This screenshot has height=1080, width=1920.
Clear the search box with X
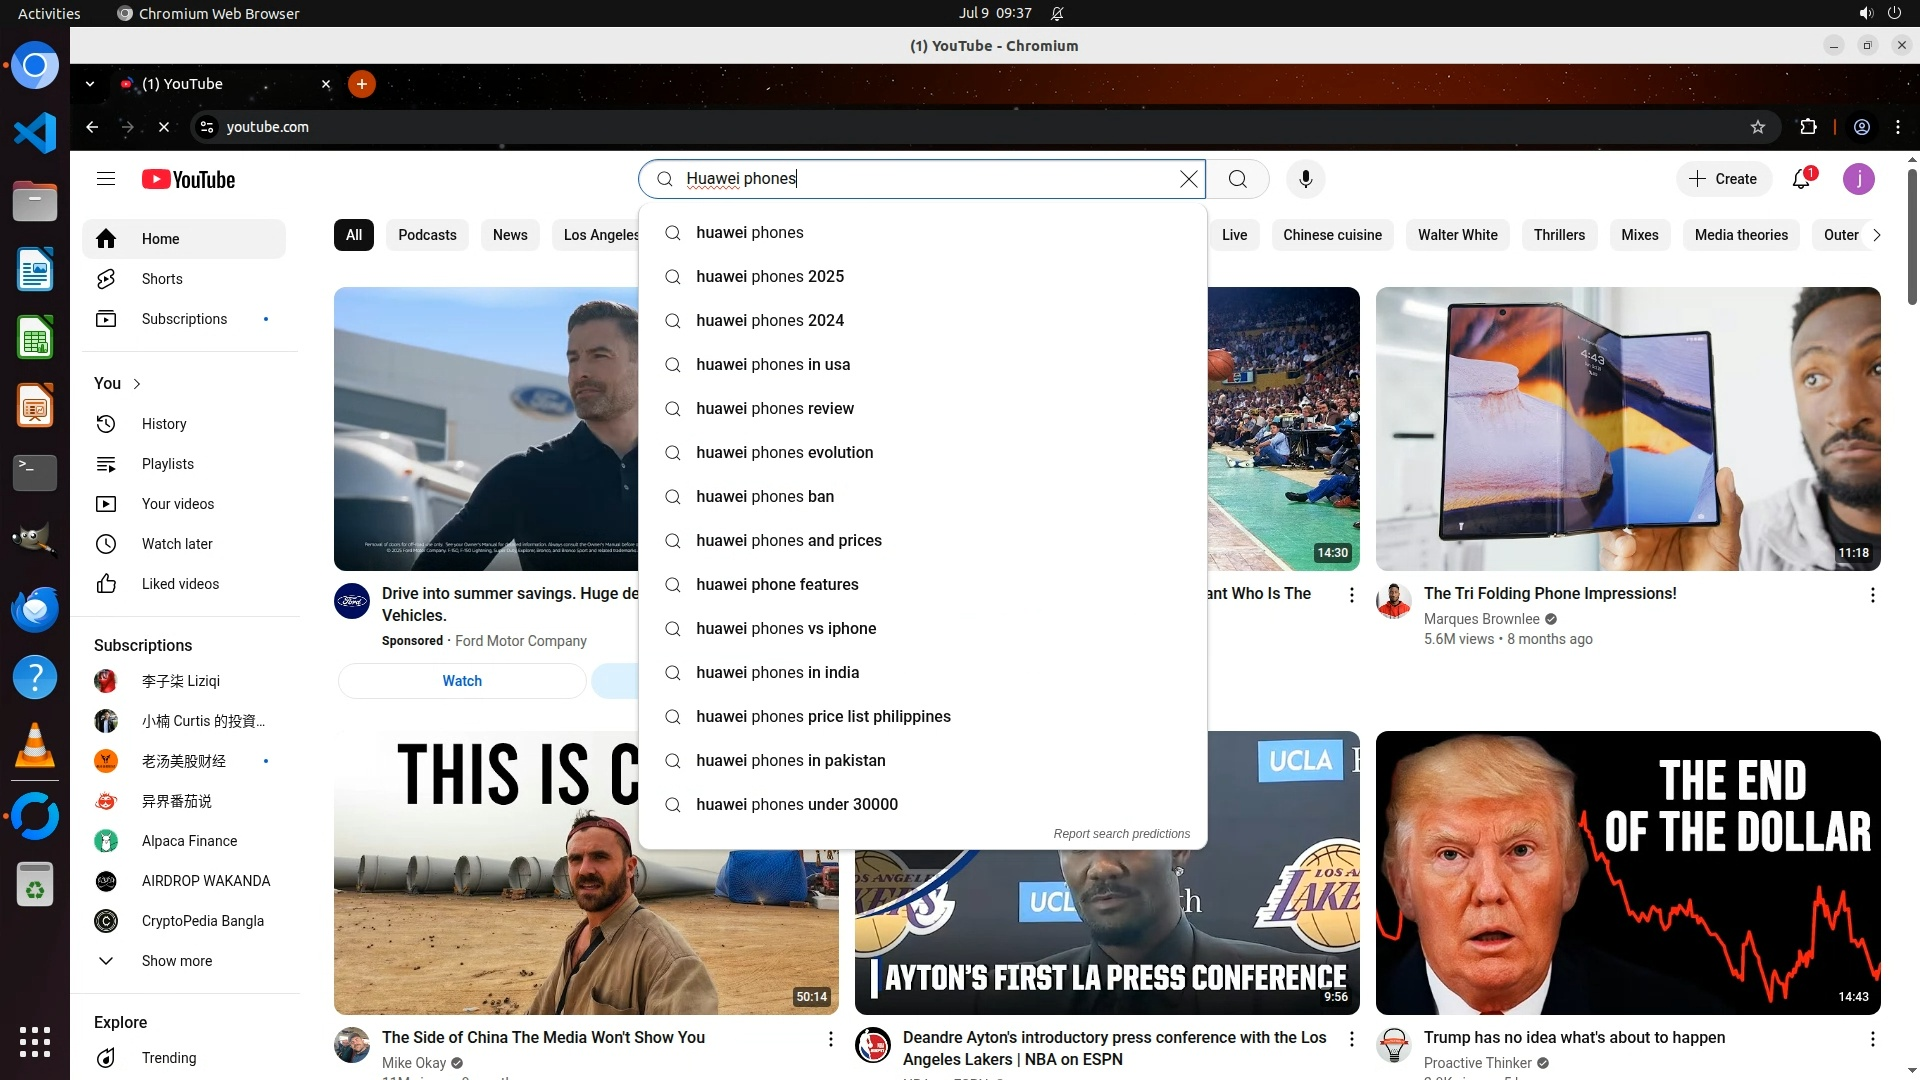click(x=1188, y=179)
